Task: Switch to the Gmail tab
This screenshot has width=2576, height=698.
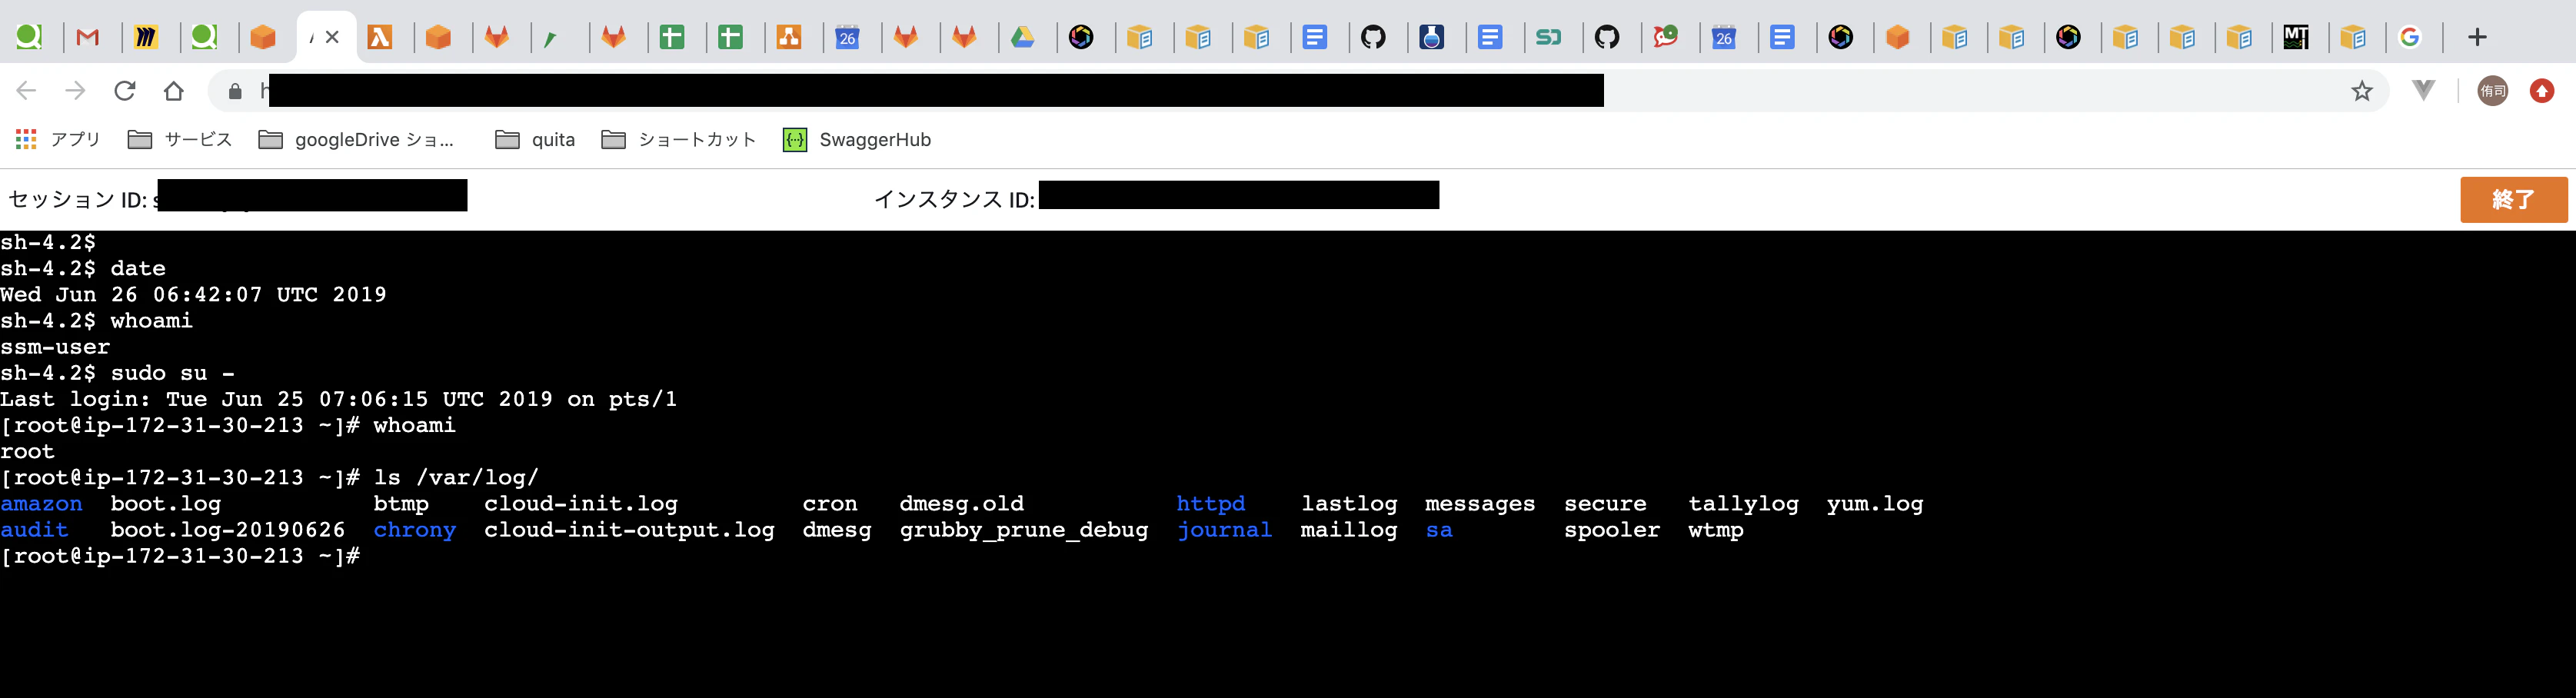Action: pyautogui.click(x=88, y=38)
